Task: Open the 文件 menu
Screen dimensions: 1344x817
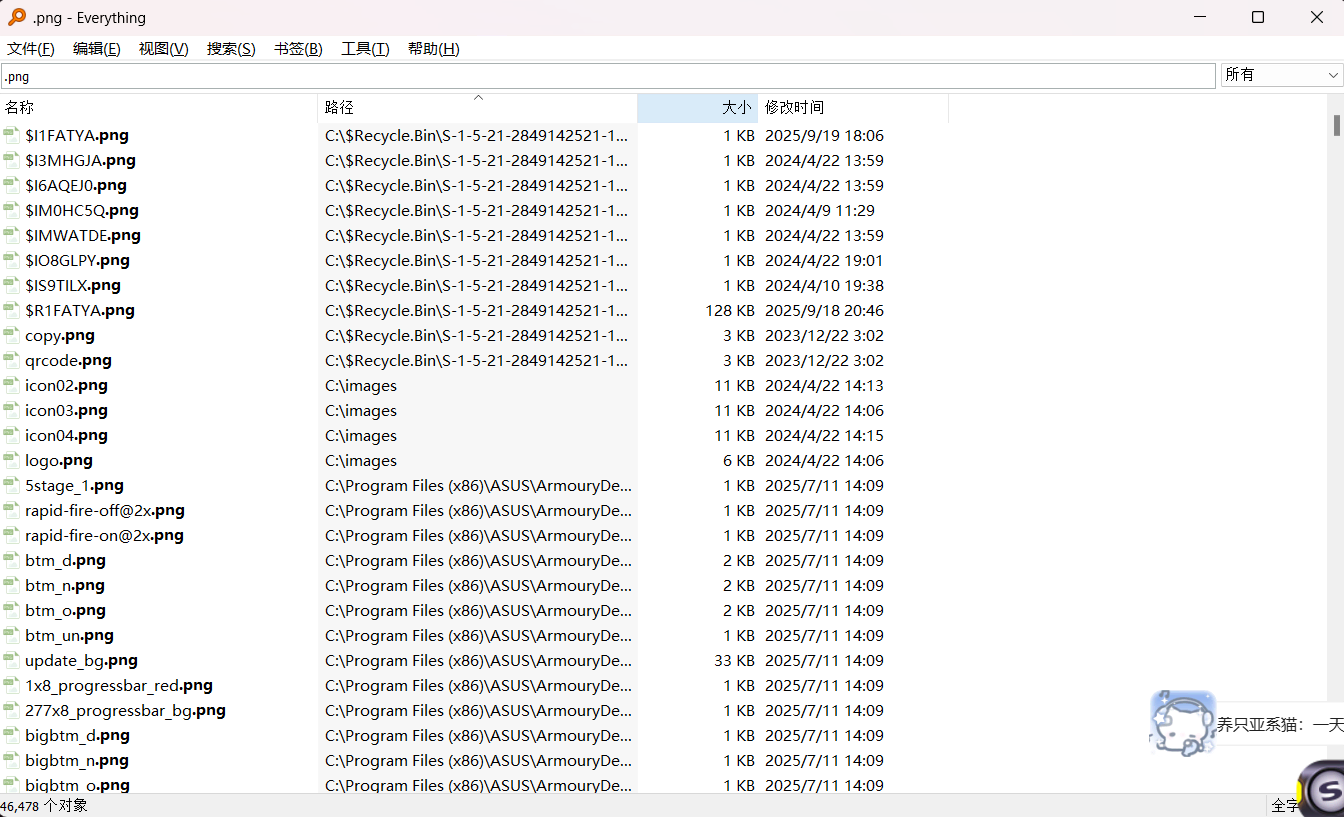Action: [30, 48]
